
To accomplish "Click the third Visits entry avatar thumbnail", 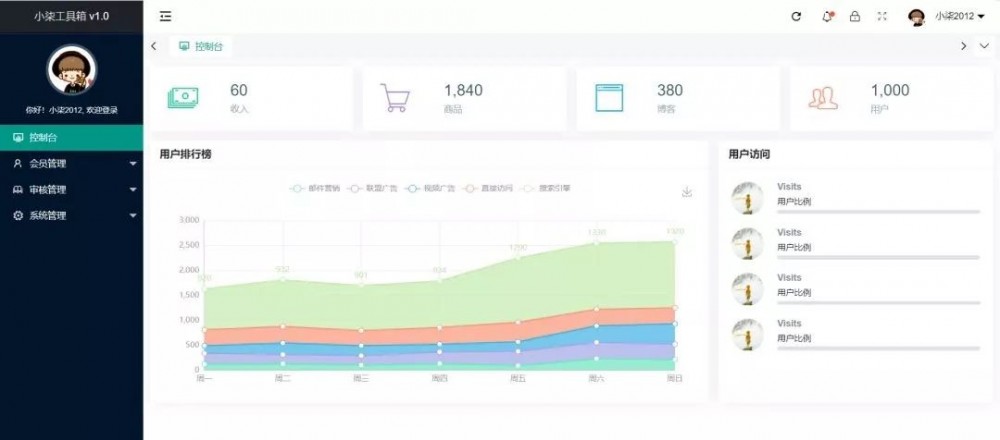I will (747, 289).
